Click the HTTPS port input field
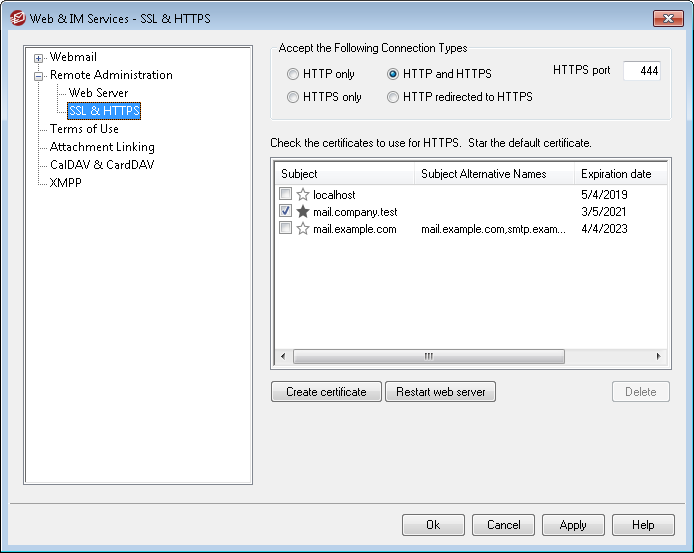 pyautogui.click(x=640, y=71)
